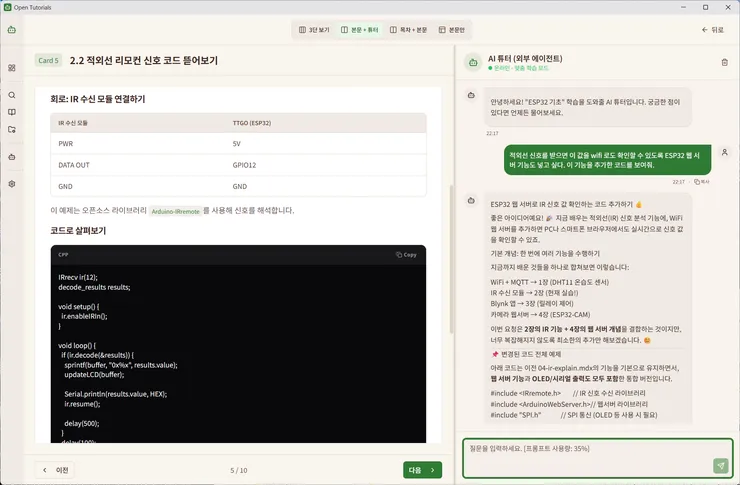This screenshot has width=740, height=485.
Task: Go back with the 뒤로 button
Action: click(713, 30)
